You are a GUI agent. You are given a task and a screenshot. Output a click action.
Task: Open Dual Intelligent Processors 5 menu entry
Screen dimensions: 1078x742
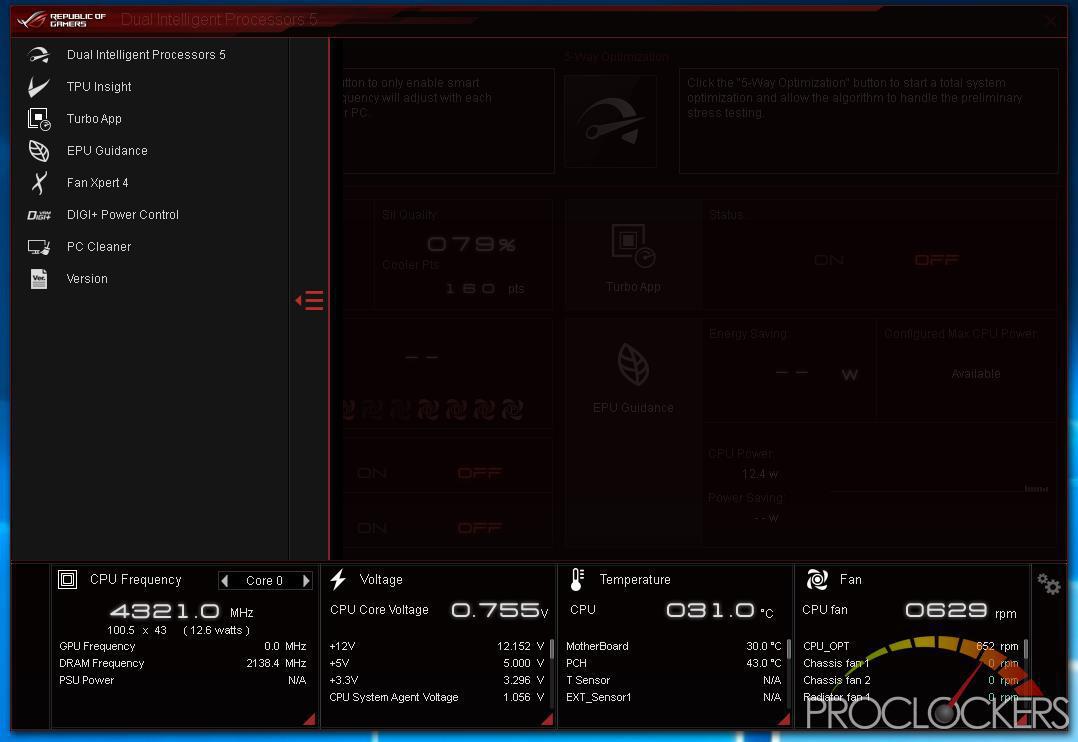tap(146, 55)
